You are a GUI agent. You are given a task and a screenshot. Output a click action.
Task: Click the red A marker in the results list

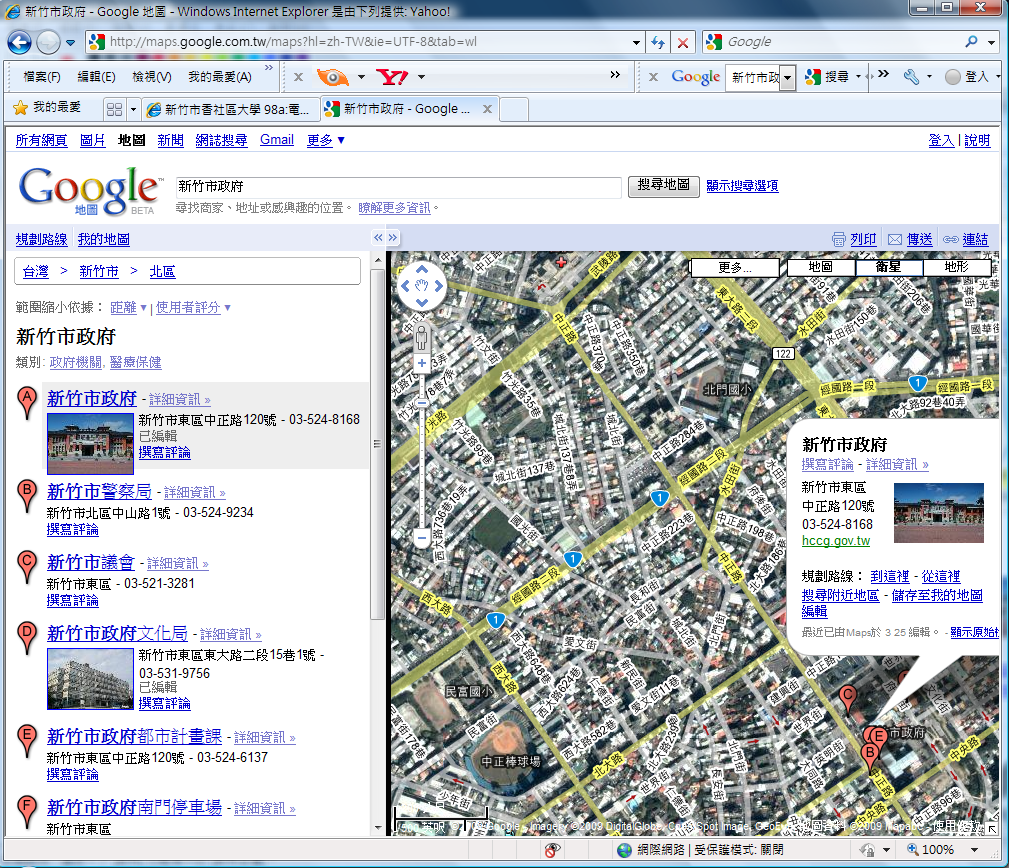click(26, 403)
